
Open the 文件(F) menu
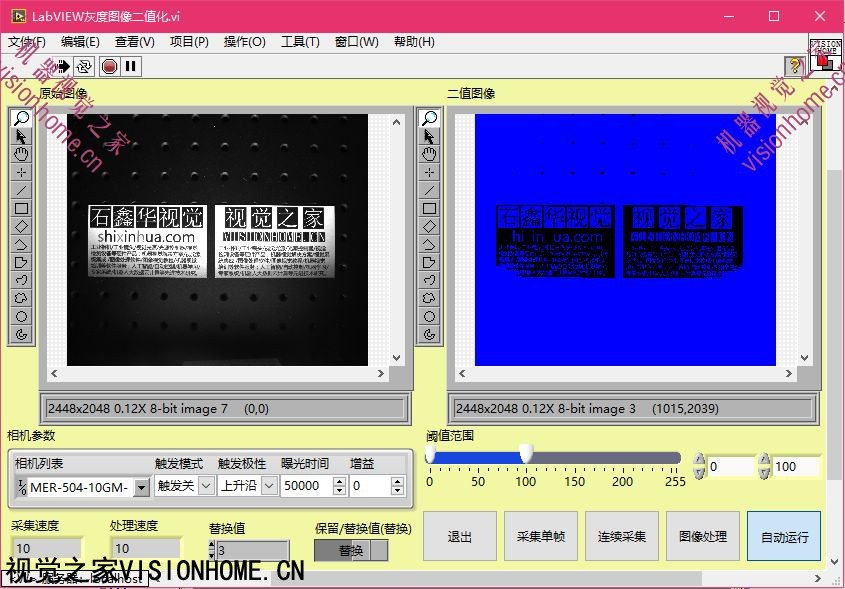pos(28,42)
